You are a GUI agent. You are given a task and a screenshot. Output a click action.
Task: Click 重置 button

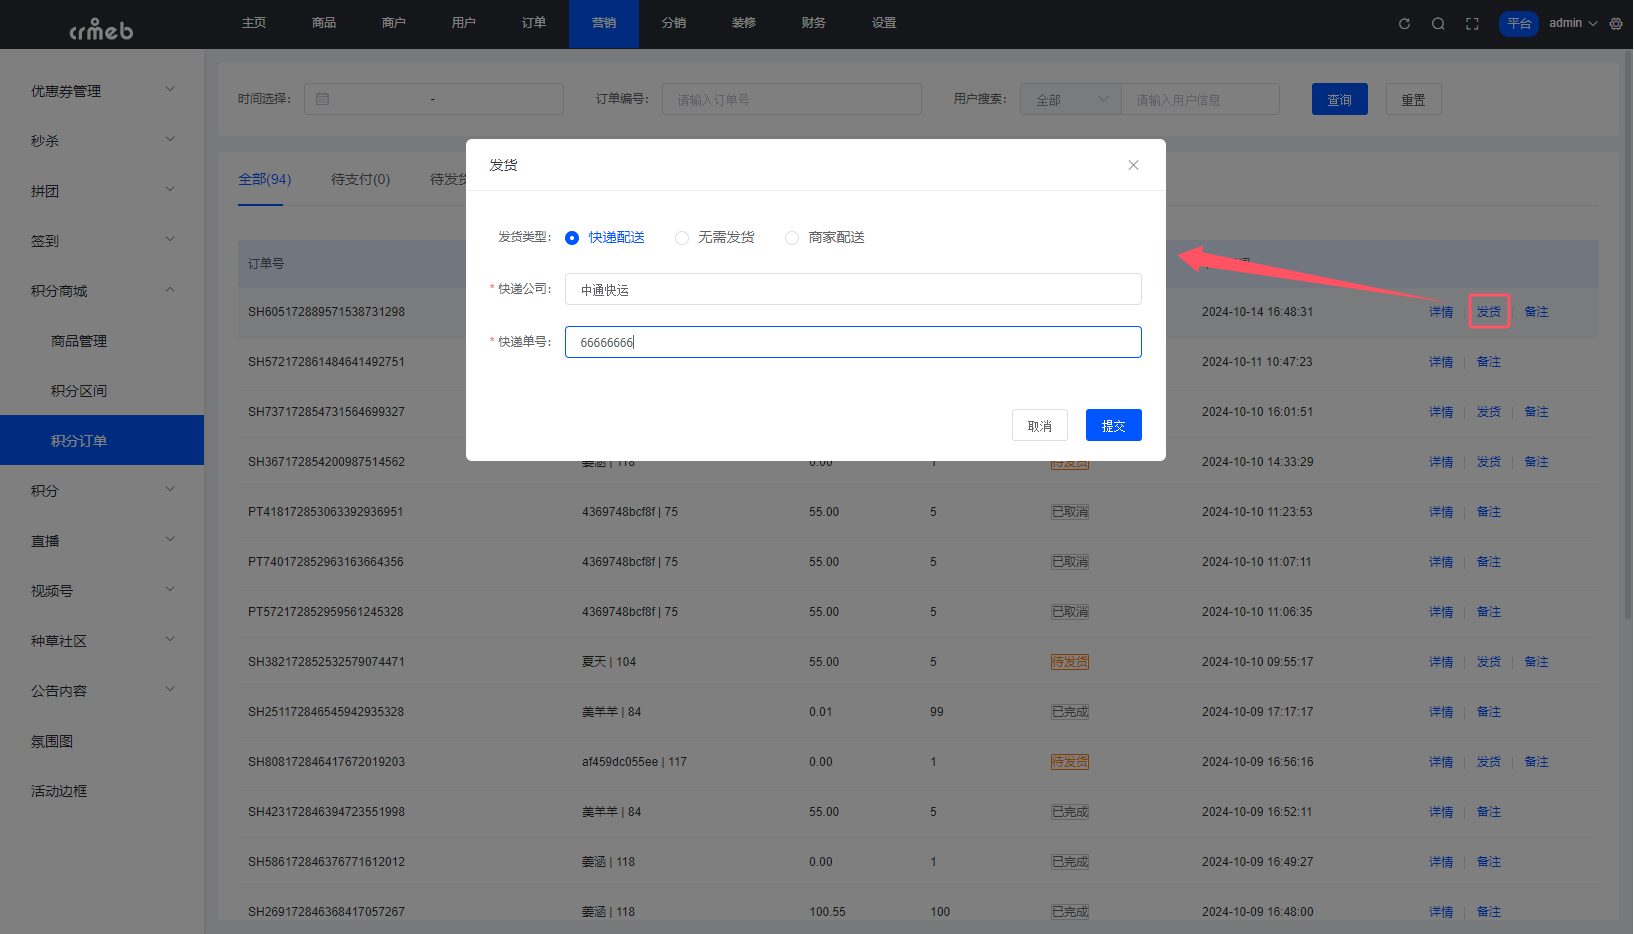point(1414,99)
